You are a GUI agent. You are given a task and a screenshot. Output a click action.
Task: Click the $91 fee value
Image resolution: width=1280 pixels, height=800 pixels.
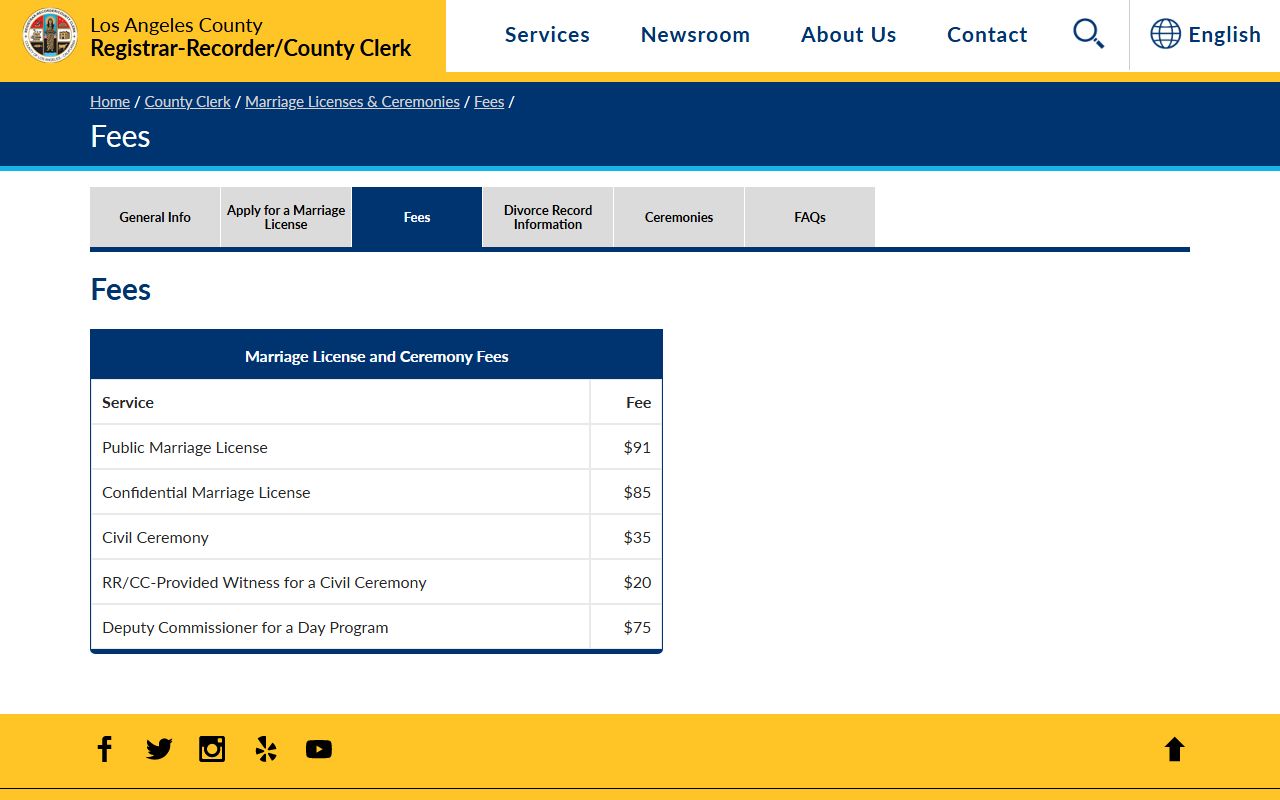(637, 447)
